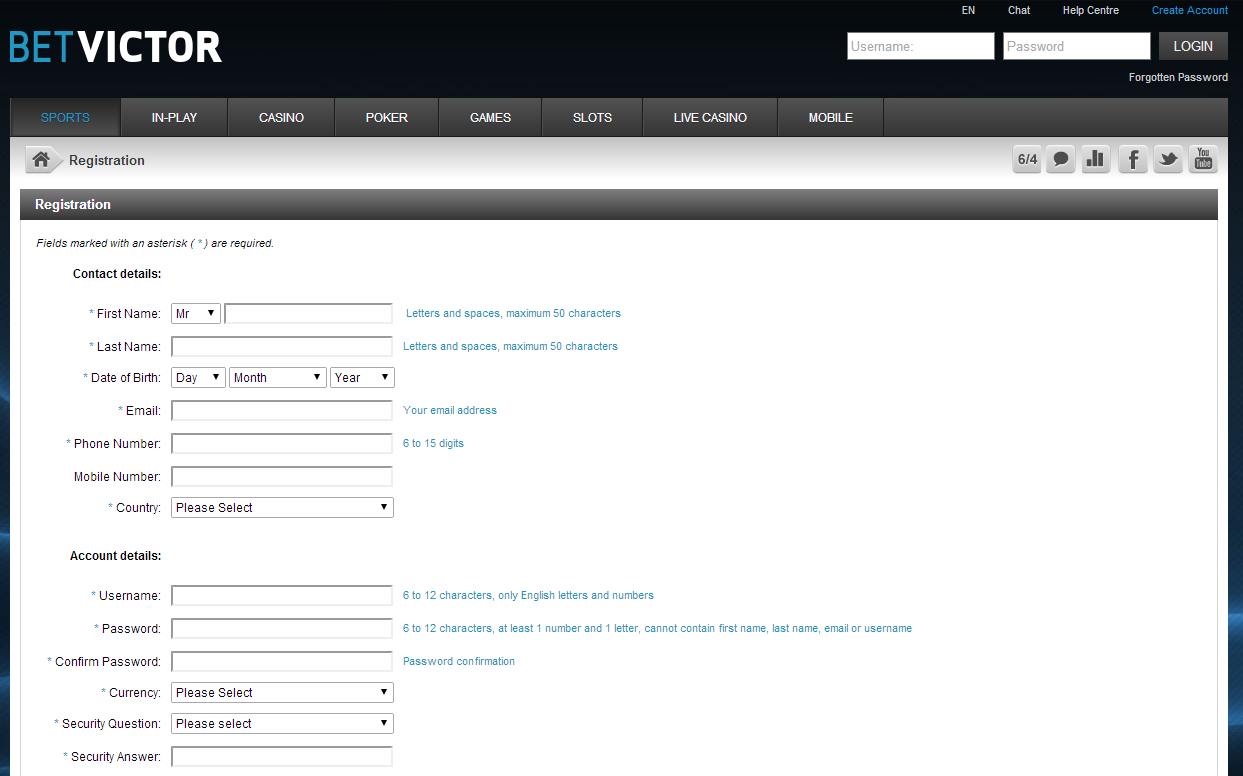The height and width of the screenshot is (776, 1243).
Task: Go to the Casino tab
Action: click(x=281, y=118)
